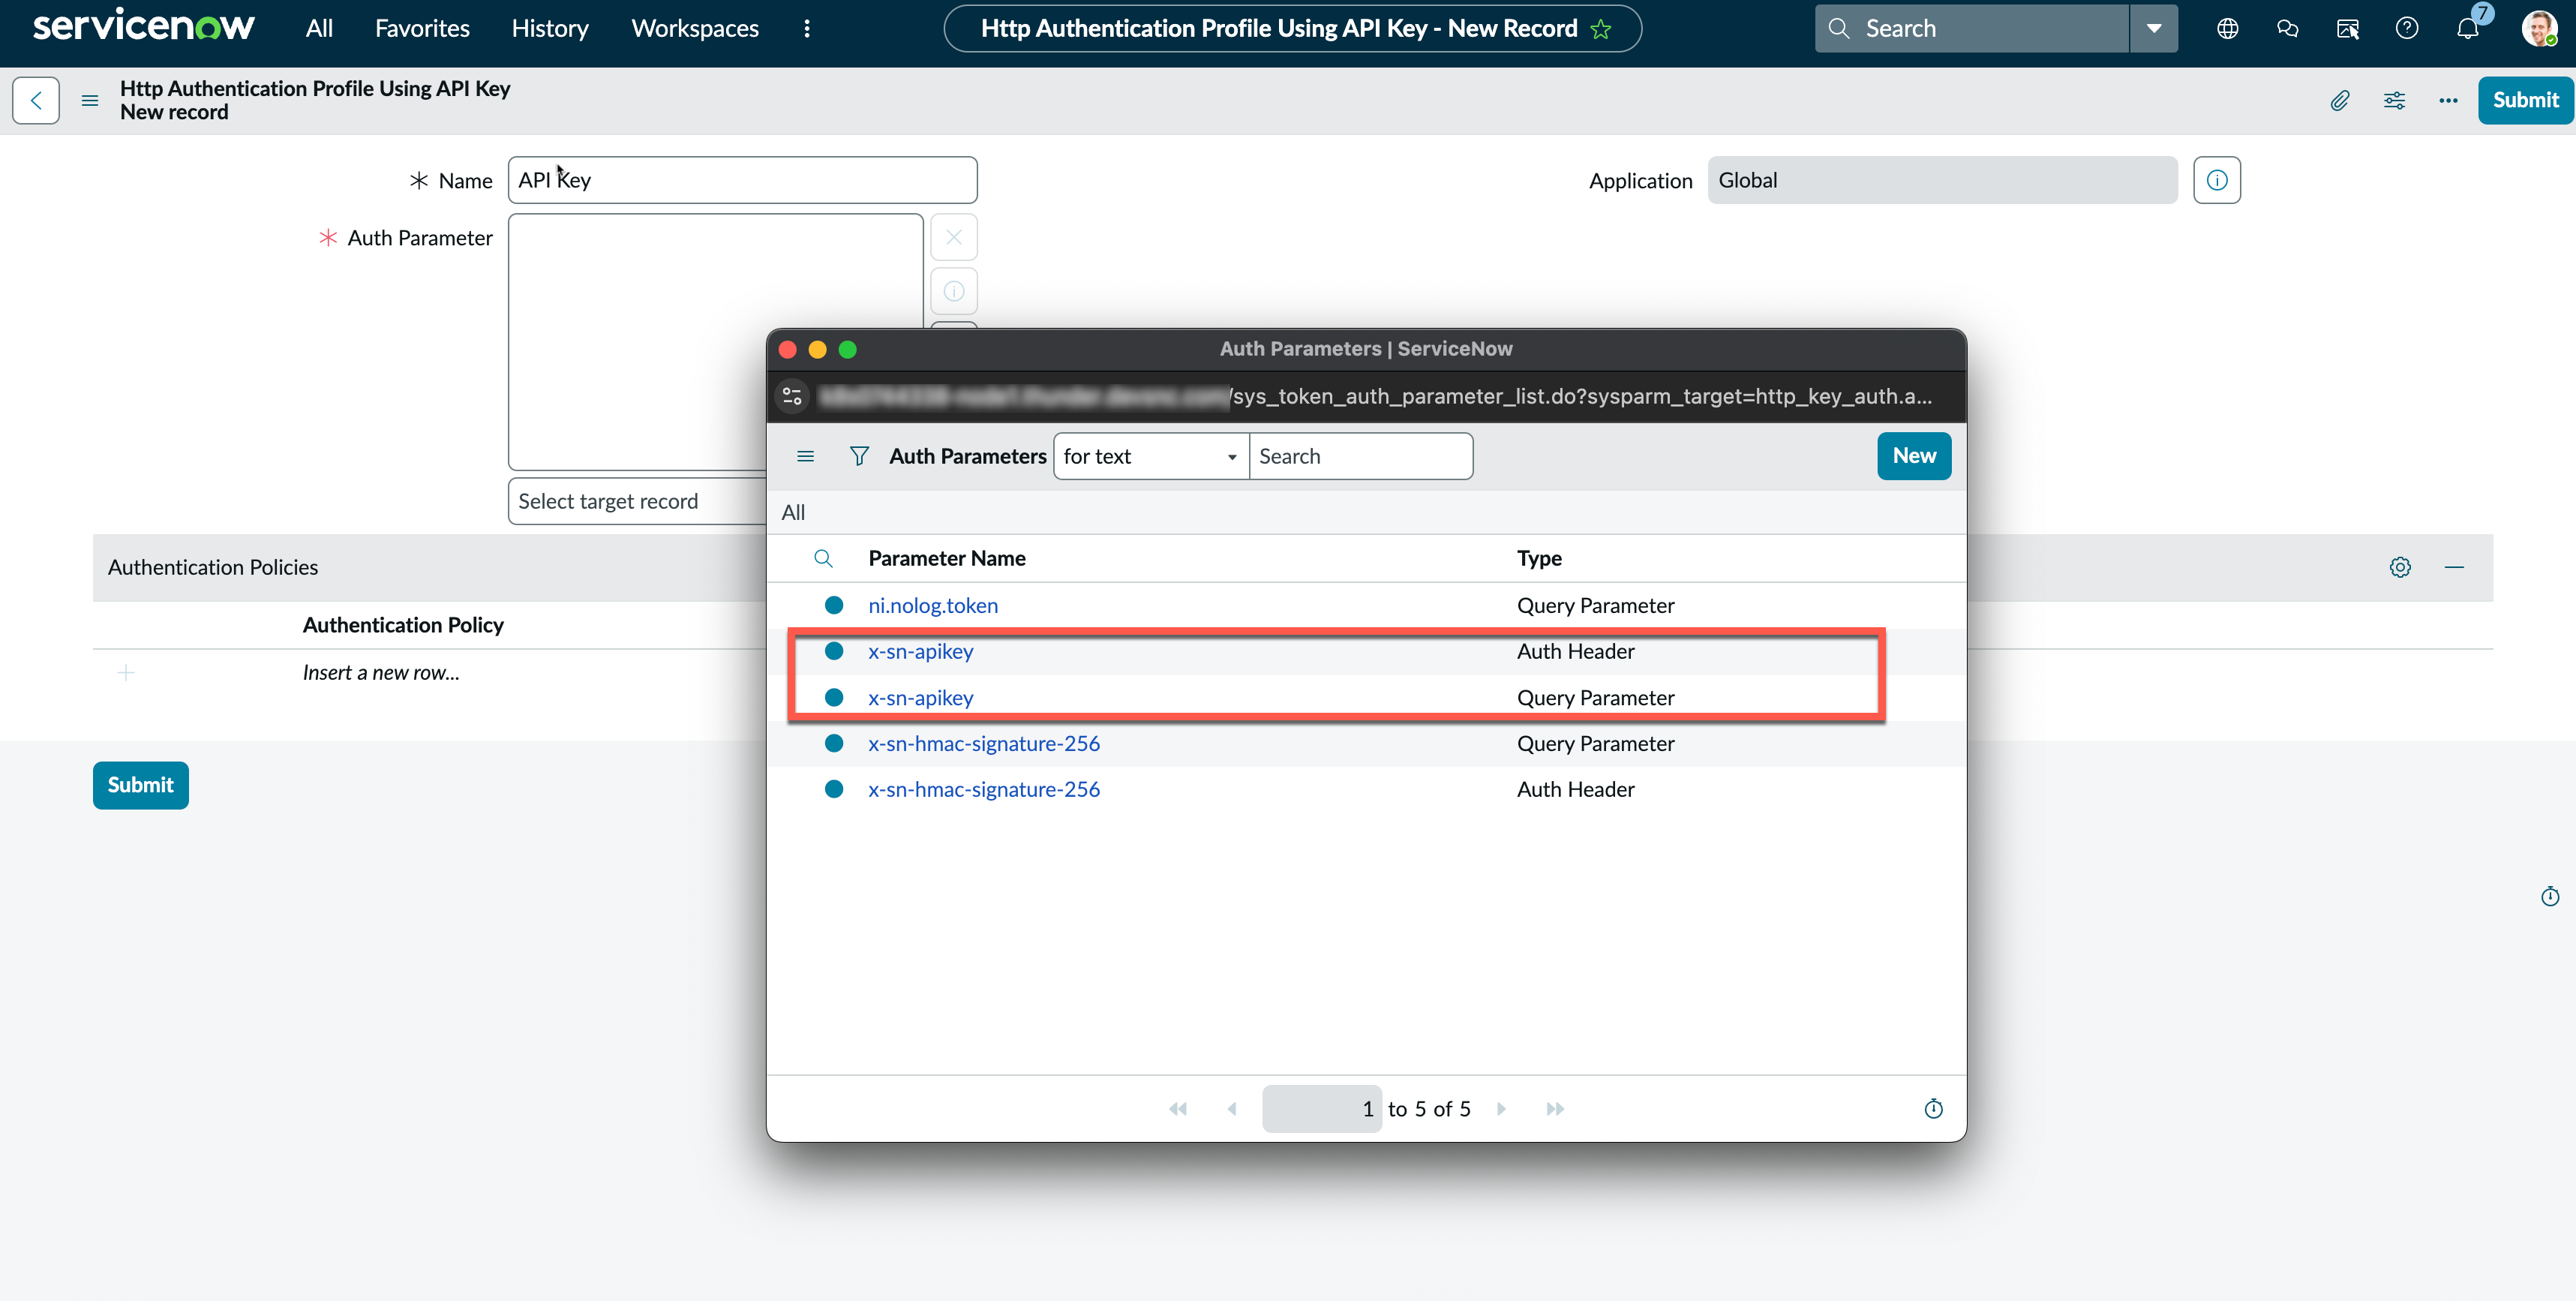The image size is (2576, 1301).
Task: Sort by the Parameter Name column
Action: tap(947, 558)
